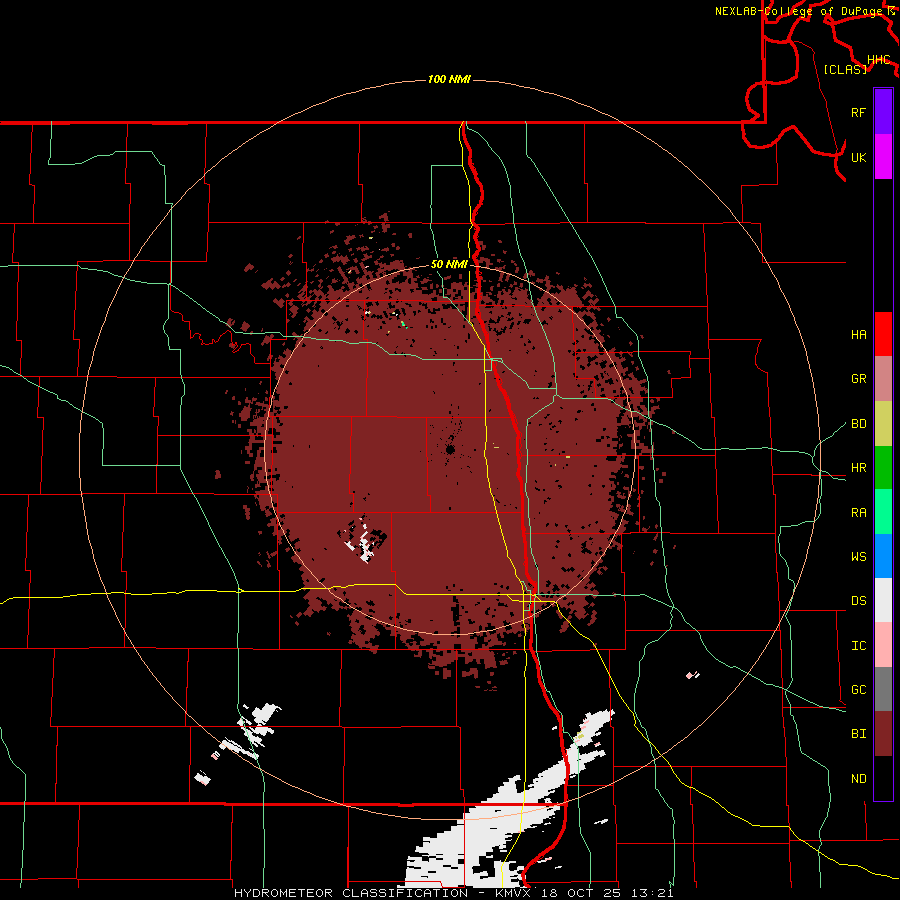The height and width of the screenshot is (900, 900).
Task: Click the HYDROMETEOR CLASSIFICATION caption text
Action: (351, 893)
